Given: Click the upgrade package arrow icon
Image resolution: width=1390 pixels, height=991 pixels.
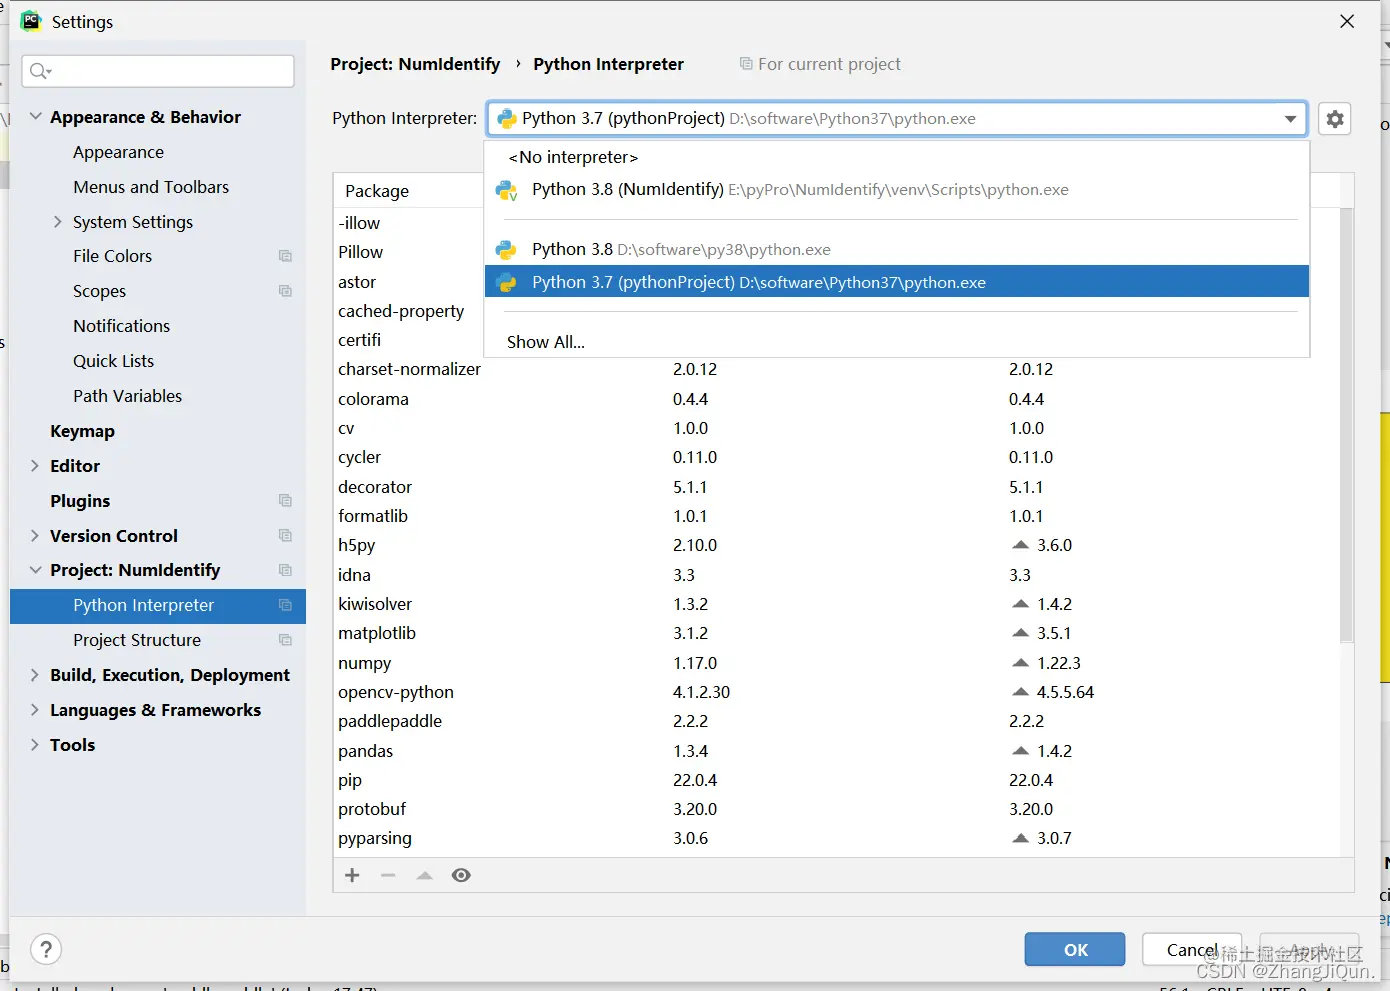Looking at the screenshot, I should pos(424,875).
